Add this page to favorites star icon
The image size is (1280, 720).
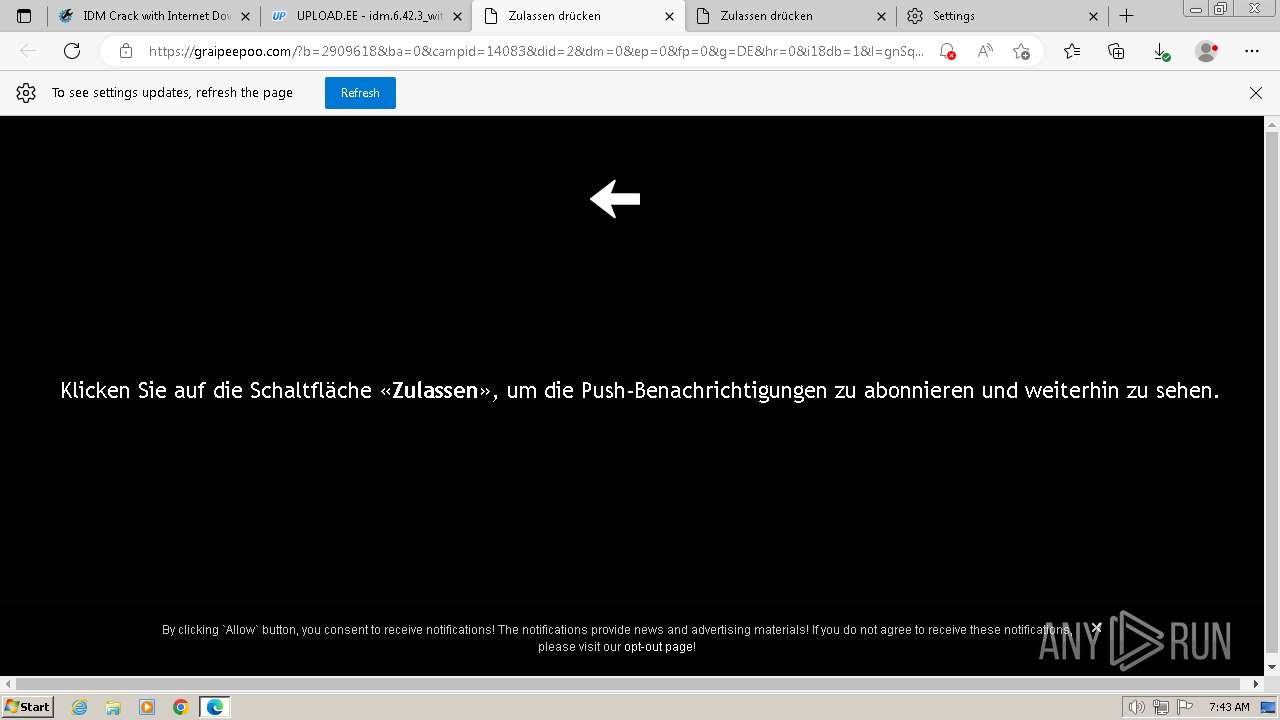coord(1021,51)
